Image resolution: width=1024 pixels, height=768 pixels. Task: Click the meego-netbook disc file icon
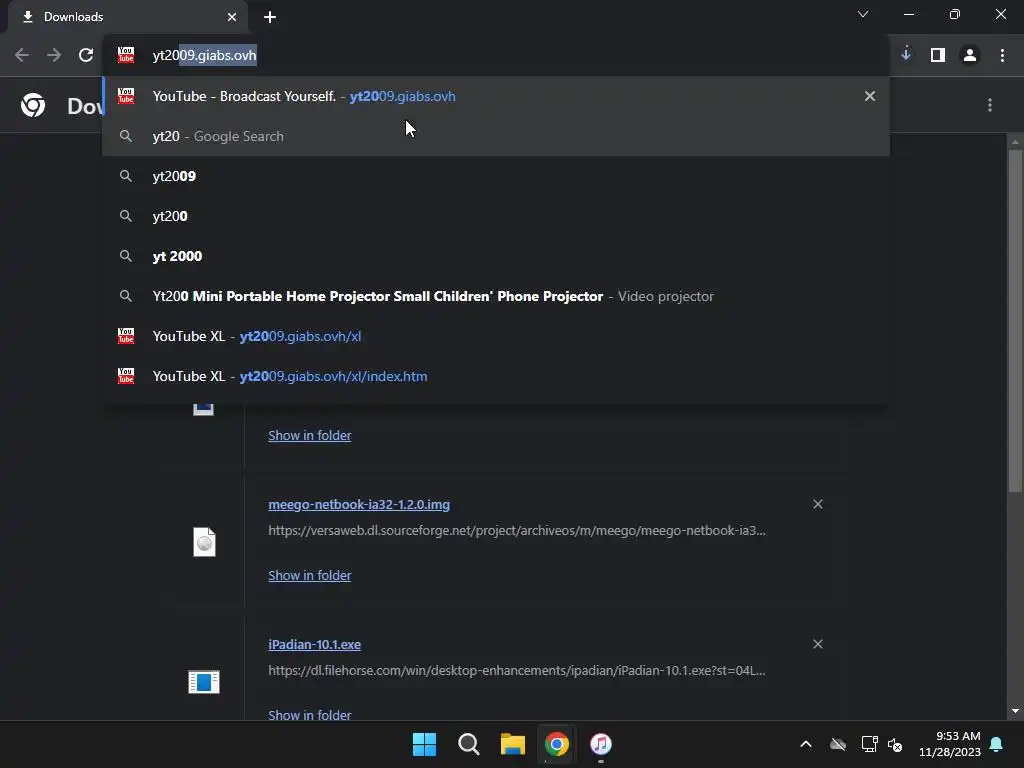click(204, 542)
